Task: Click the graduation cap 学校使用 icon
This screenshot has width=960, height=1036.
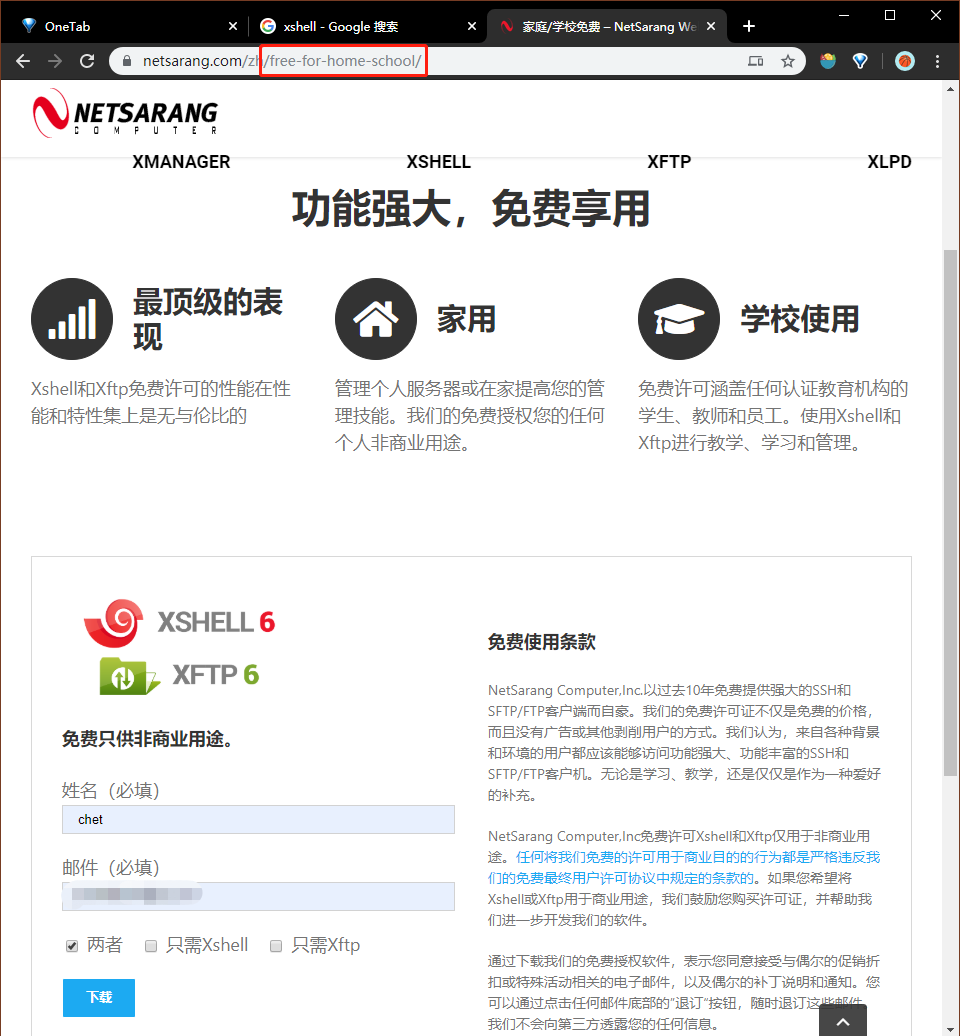Action: (679, 319)
